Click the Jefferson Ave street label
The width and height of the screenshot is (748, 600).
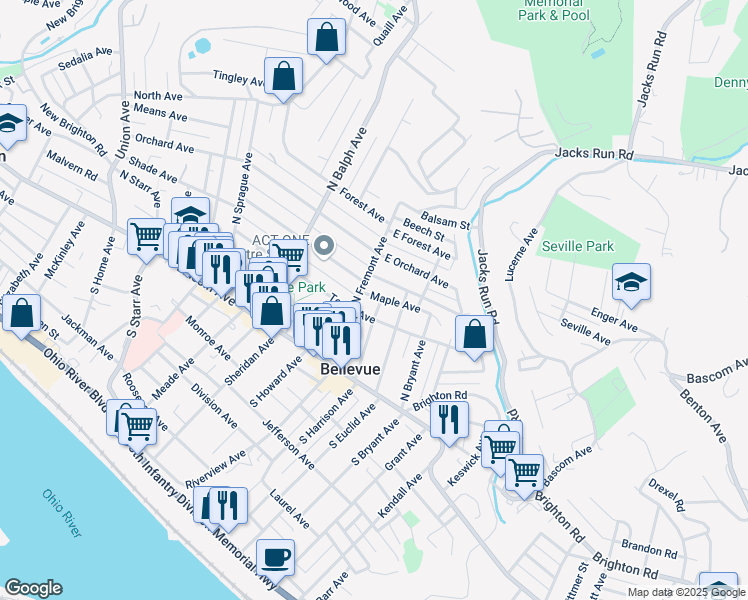[x=289, y=445]
